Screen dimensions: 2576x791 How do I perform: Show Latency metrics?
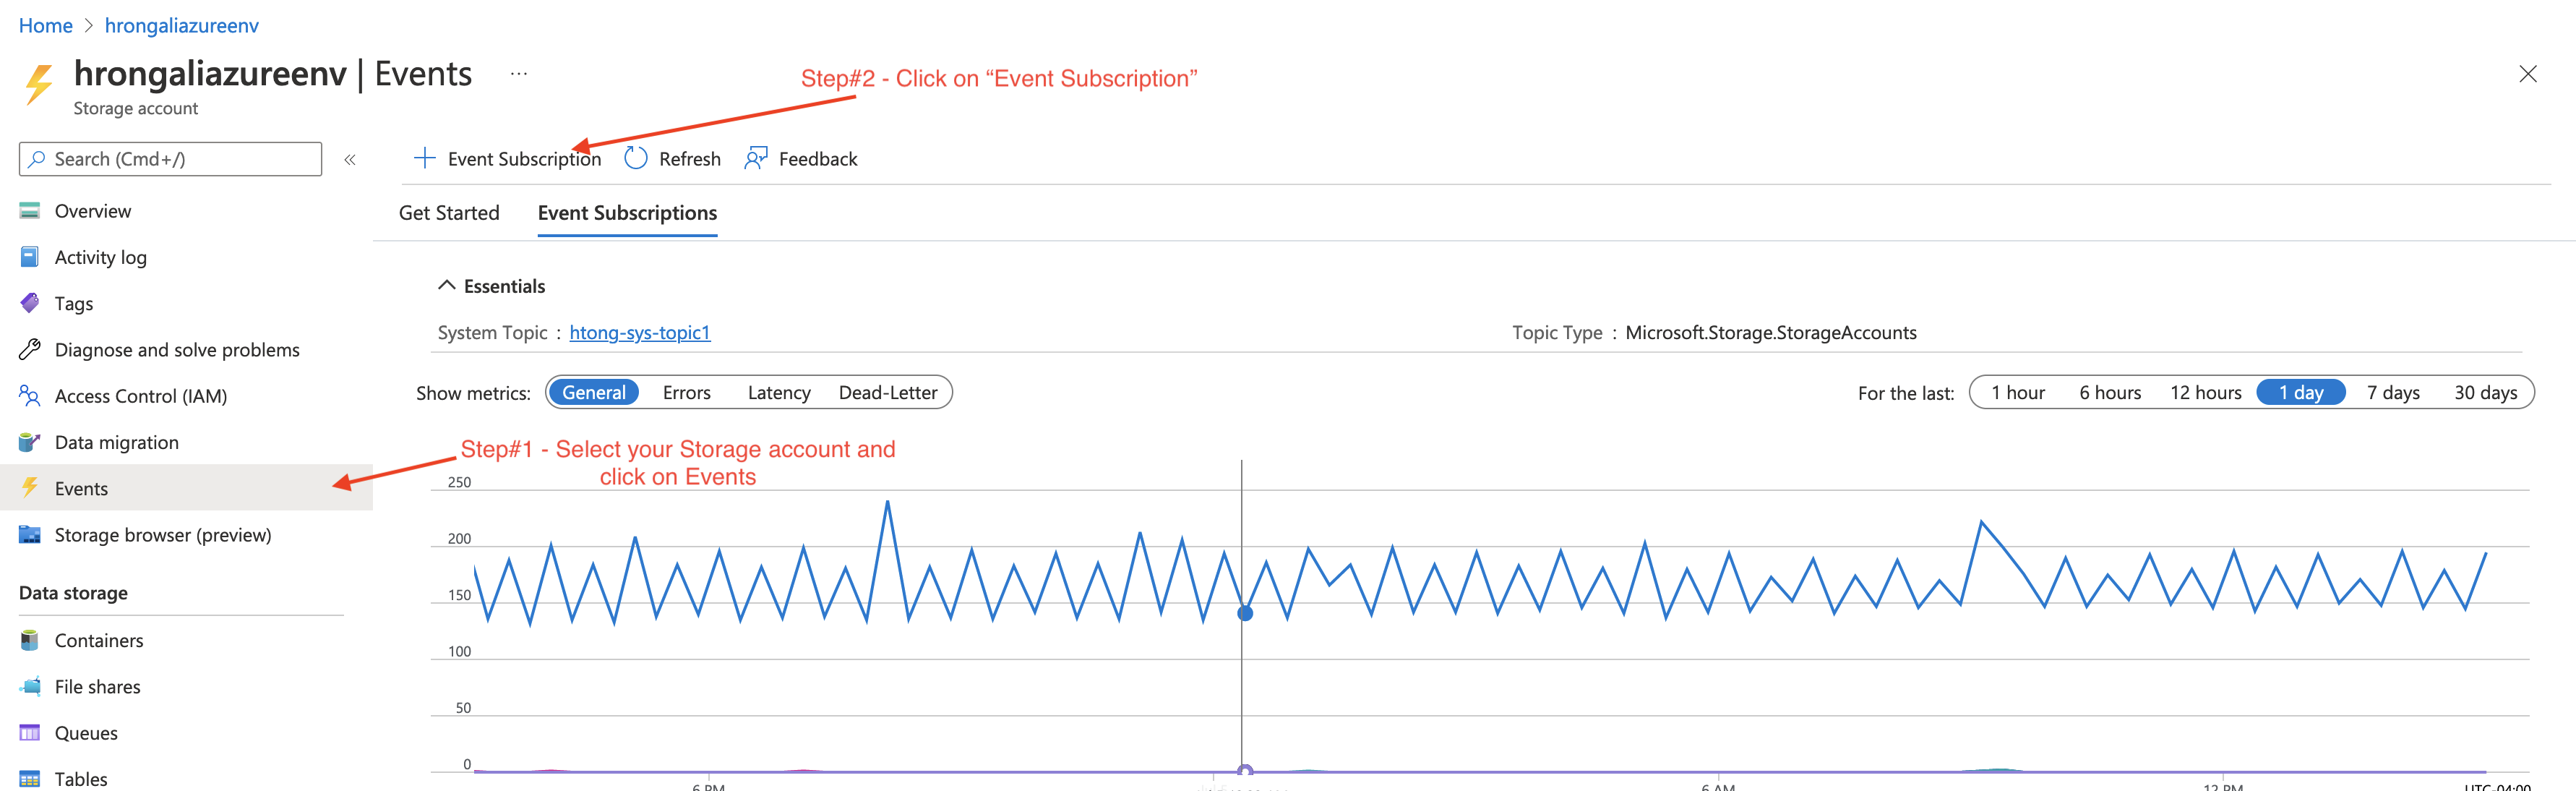pyautogui.click(x=778, y=392)
